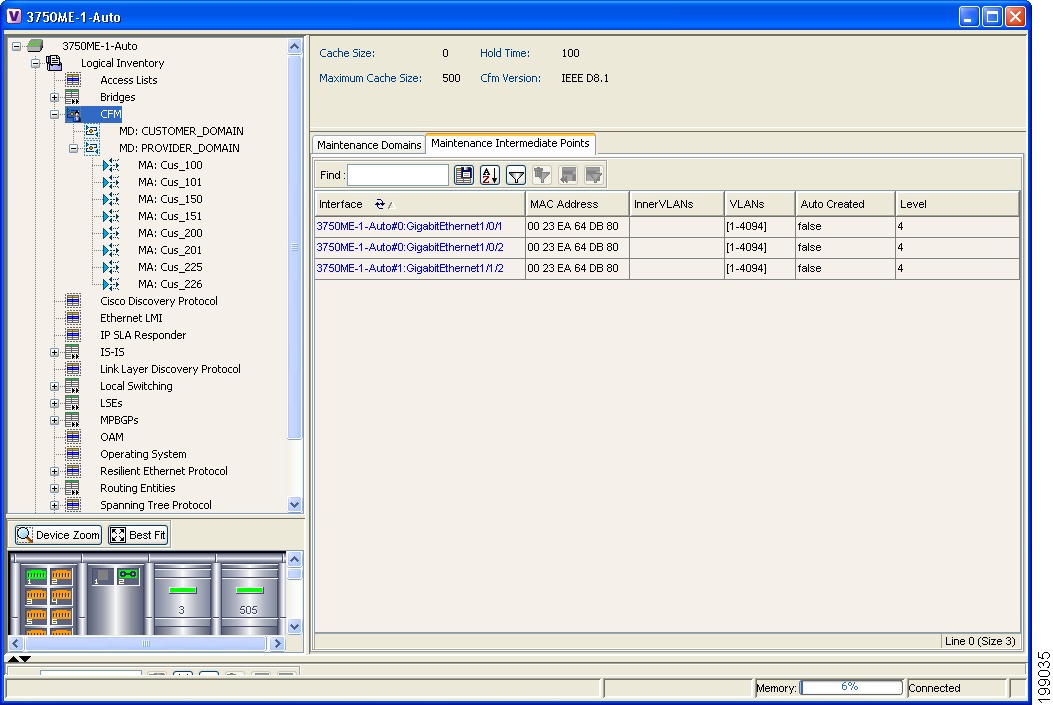Click the A-Z sort table values icon
The height and width of the screenshot is (705, 1053).
pos(490,175)
